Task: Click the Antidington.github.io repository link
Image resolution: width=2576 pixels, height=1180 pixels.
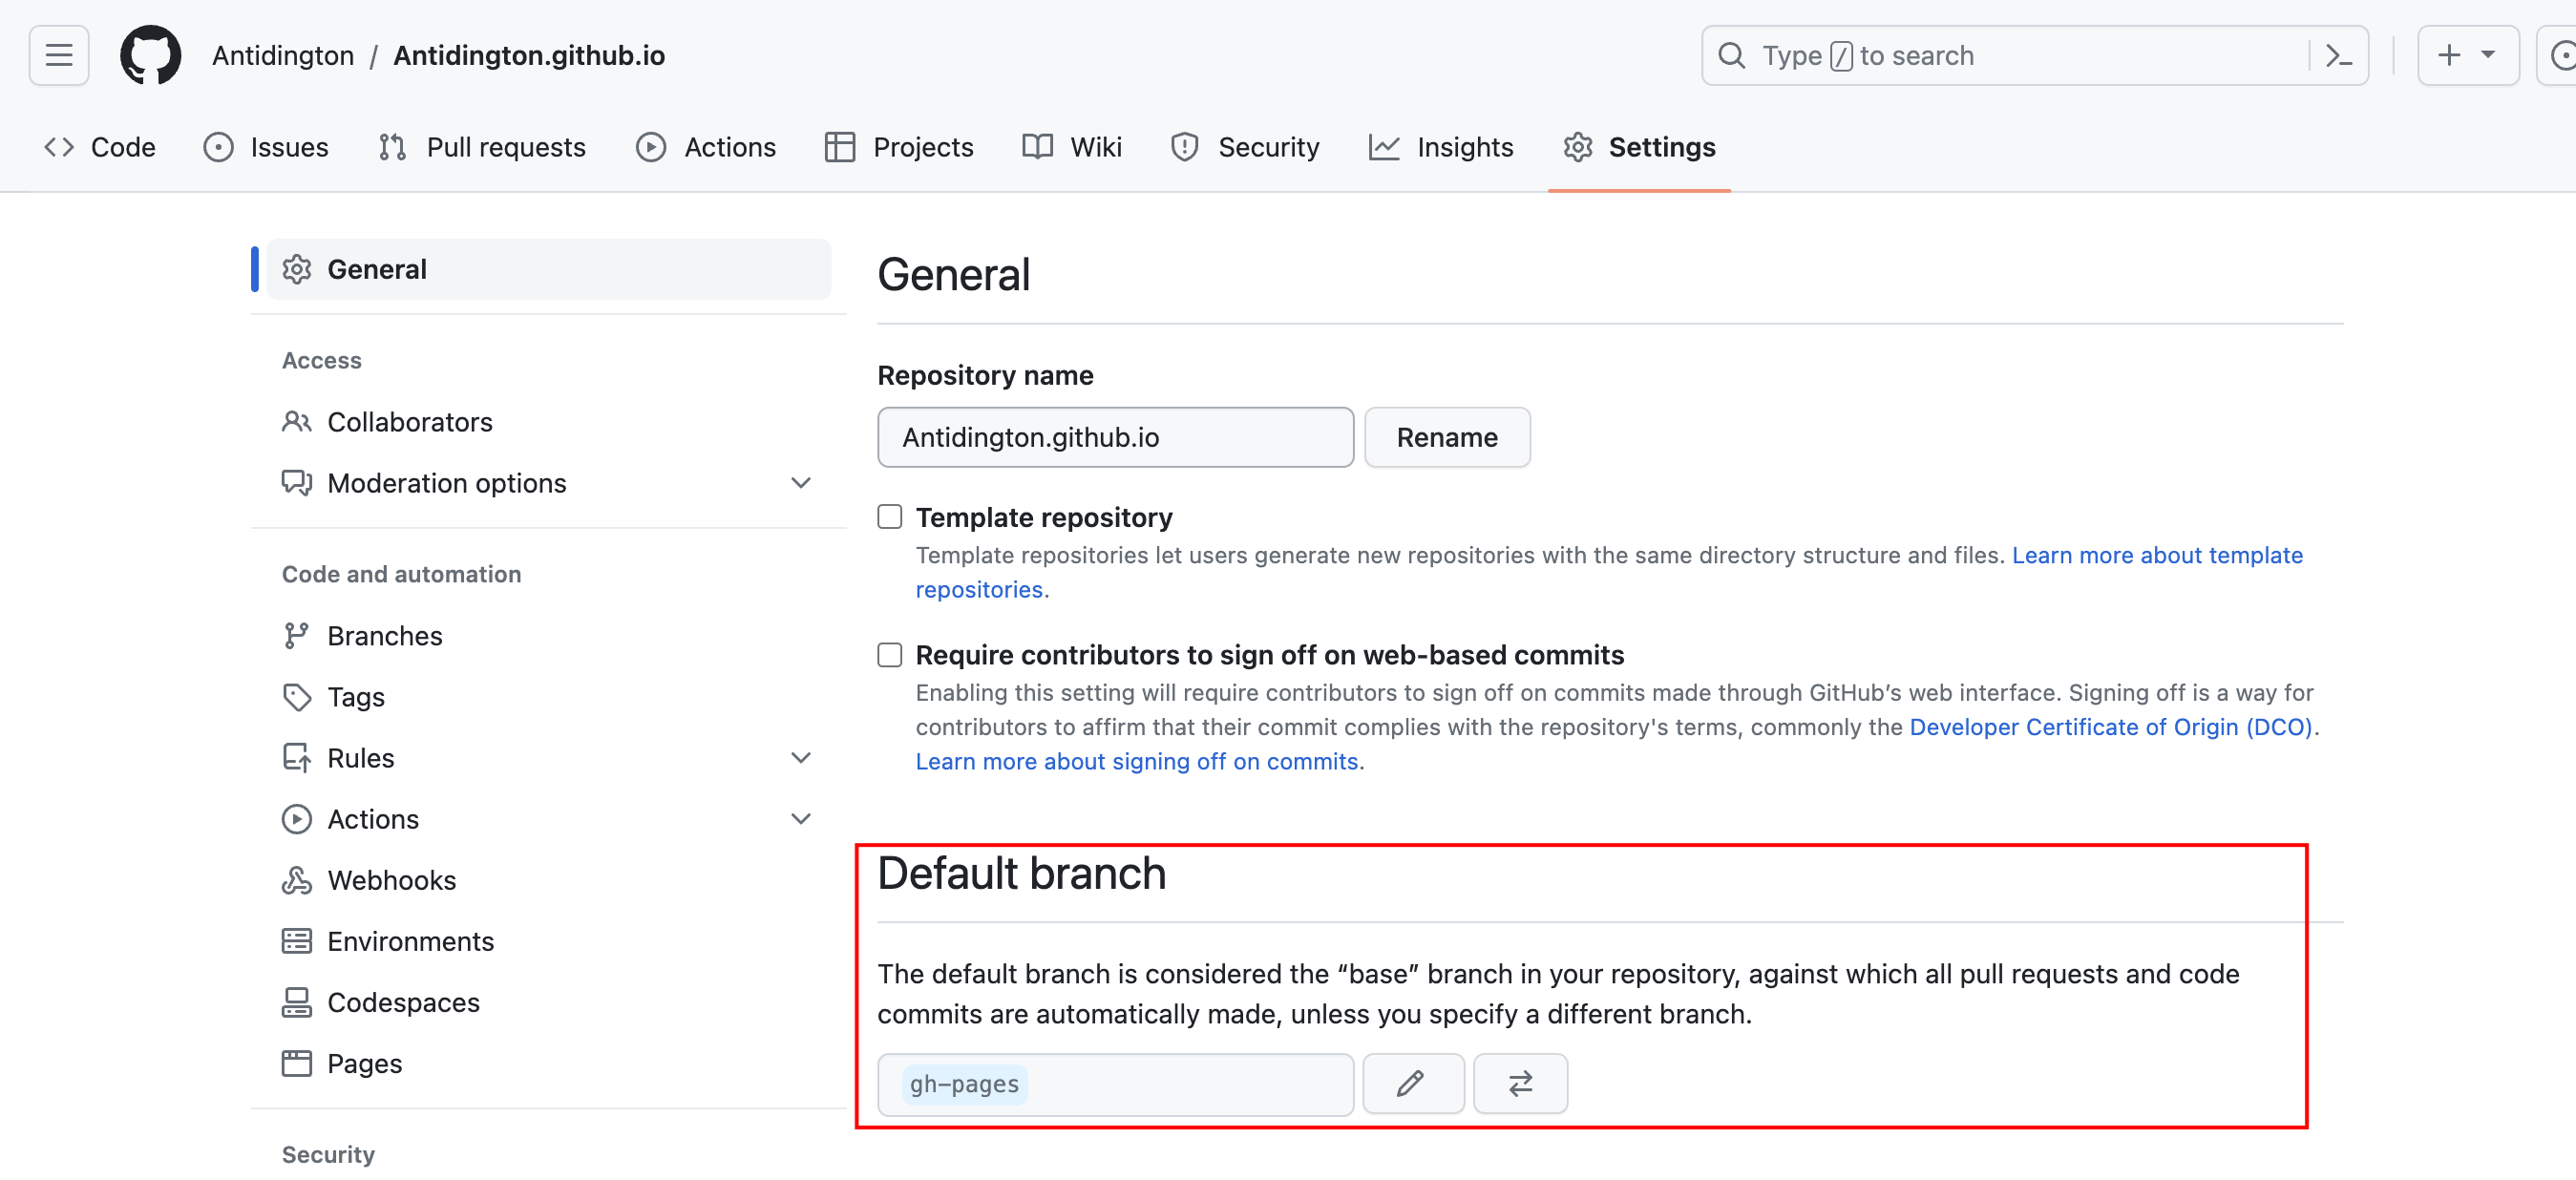Action: click(529, 55)
